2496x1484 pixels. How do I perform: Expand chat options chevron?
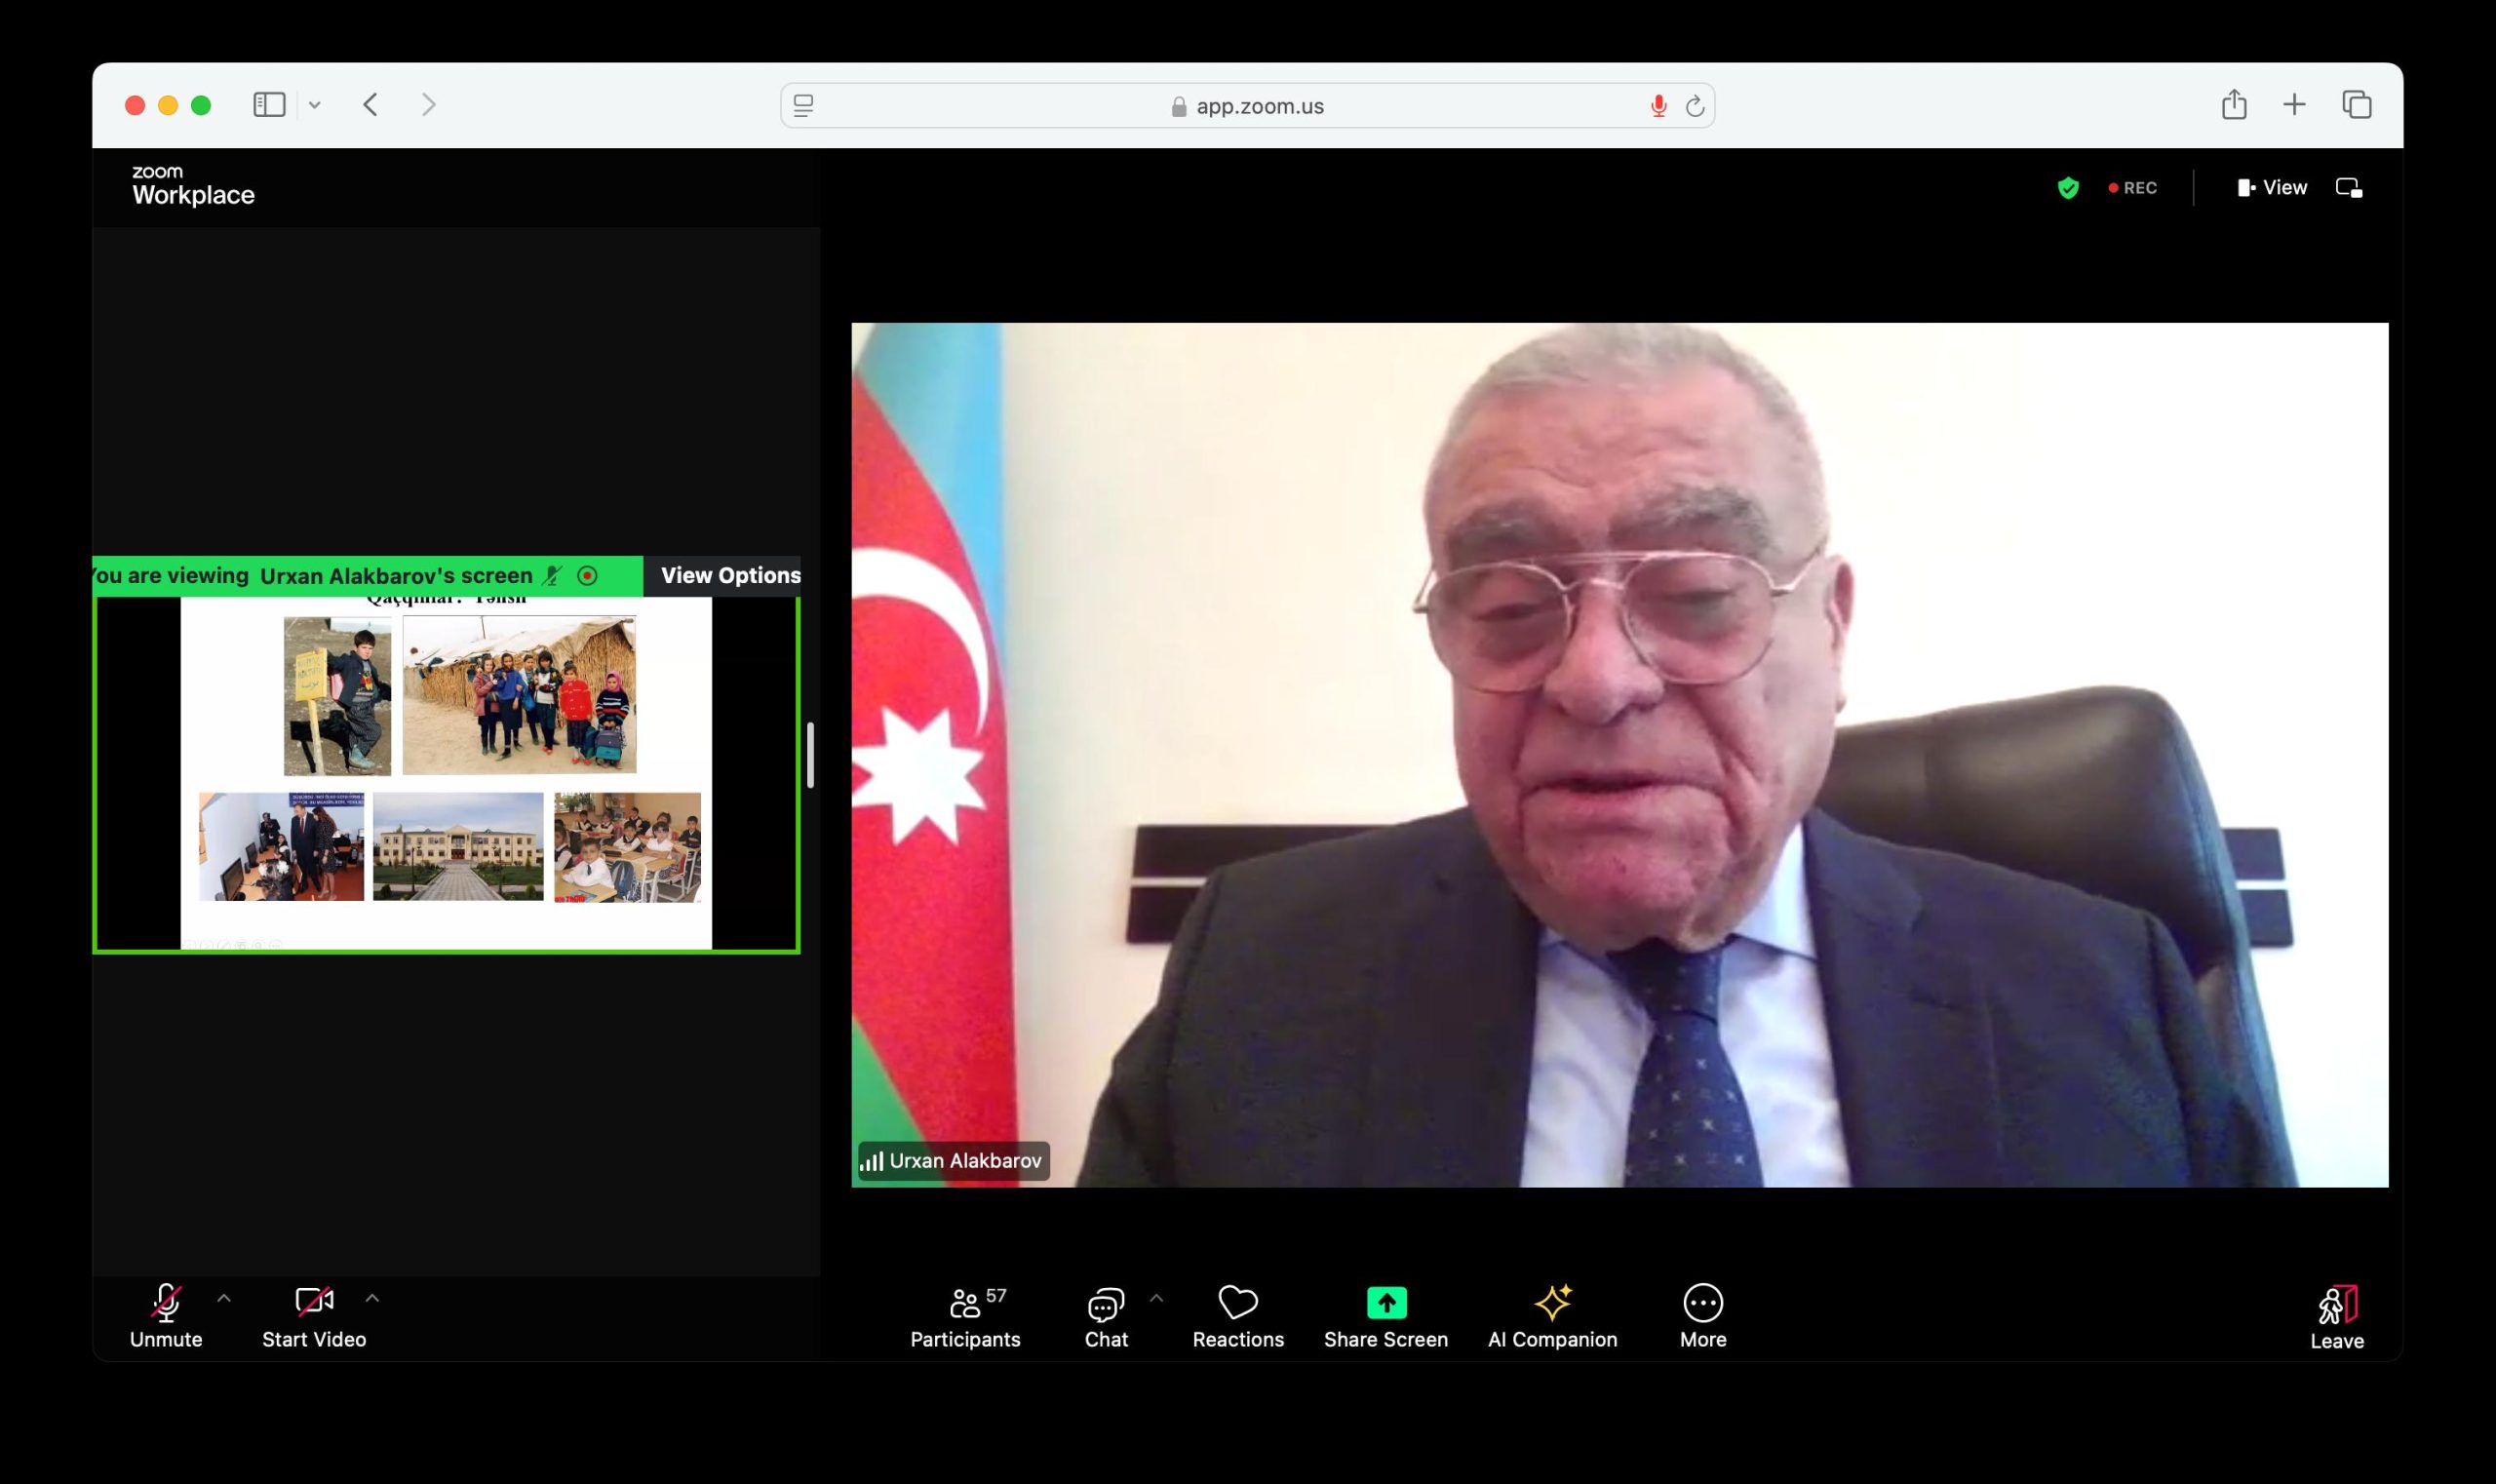(x=1158, y=1296)
